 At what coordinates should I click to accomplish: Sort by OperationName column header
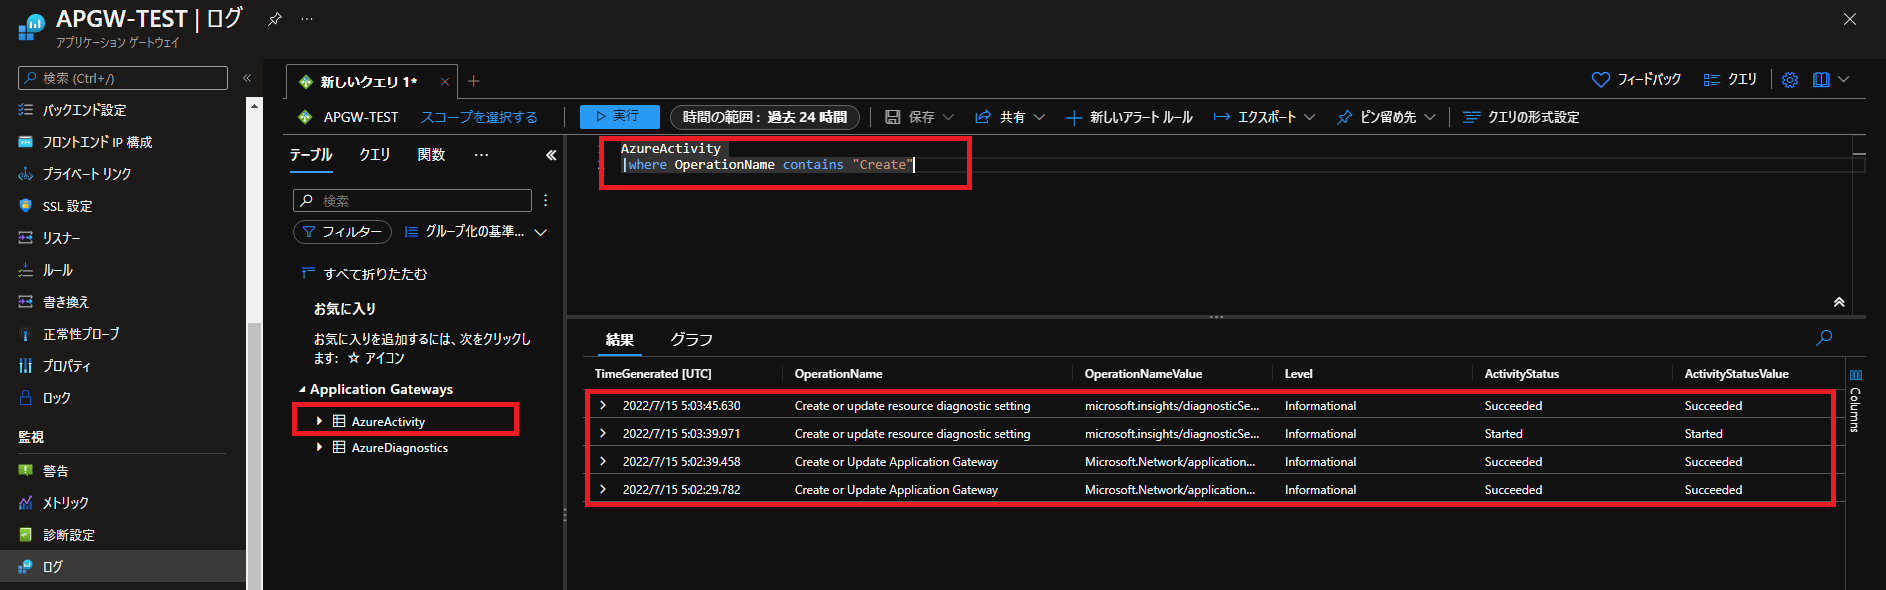838,374
